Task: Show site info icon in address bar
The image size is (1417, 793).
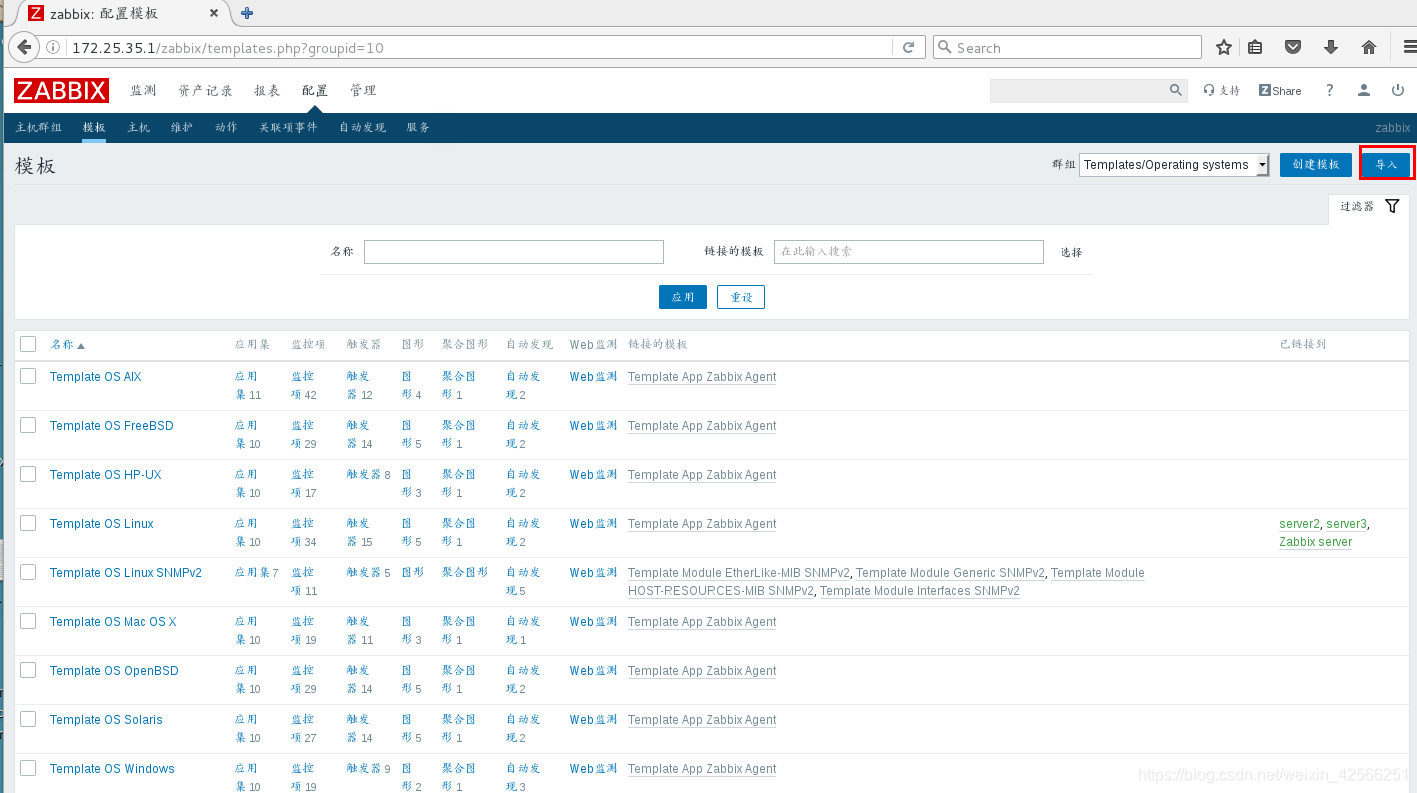Action: (x=53, y=47)
